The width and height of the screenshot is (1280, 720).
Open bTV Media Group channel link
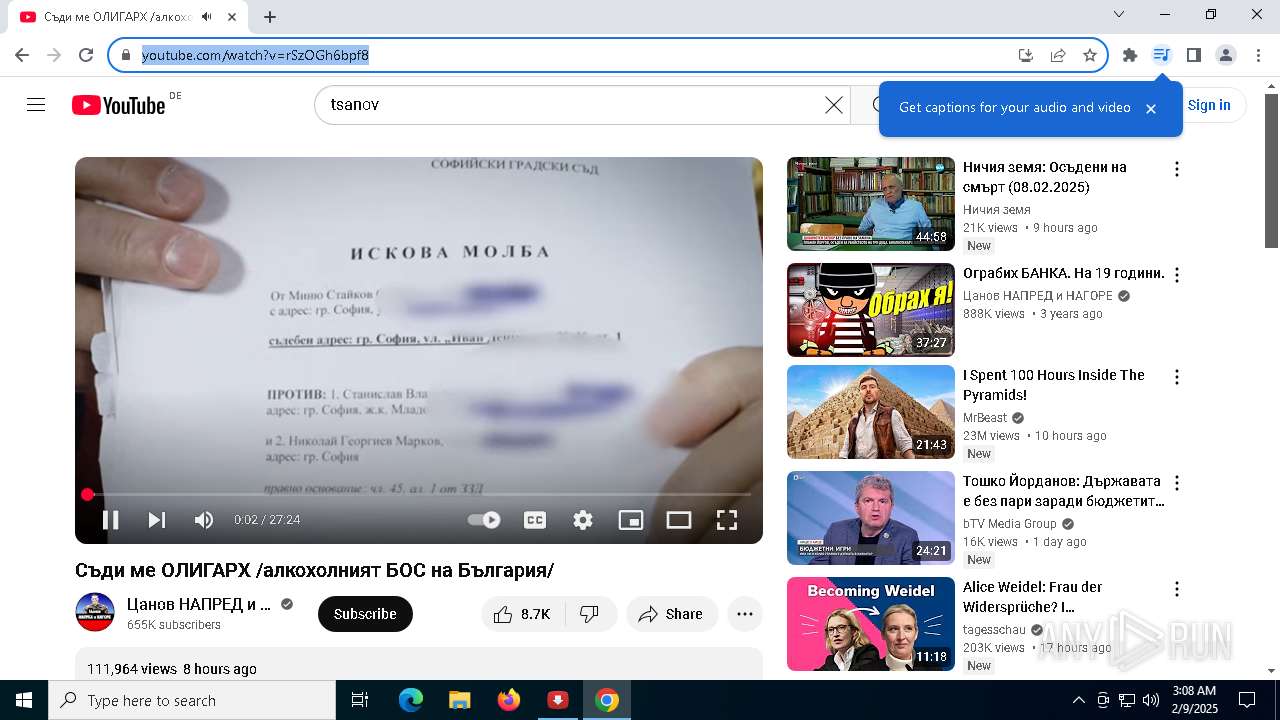click(1010, 524)
